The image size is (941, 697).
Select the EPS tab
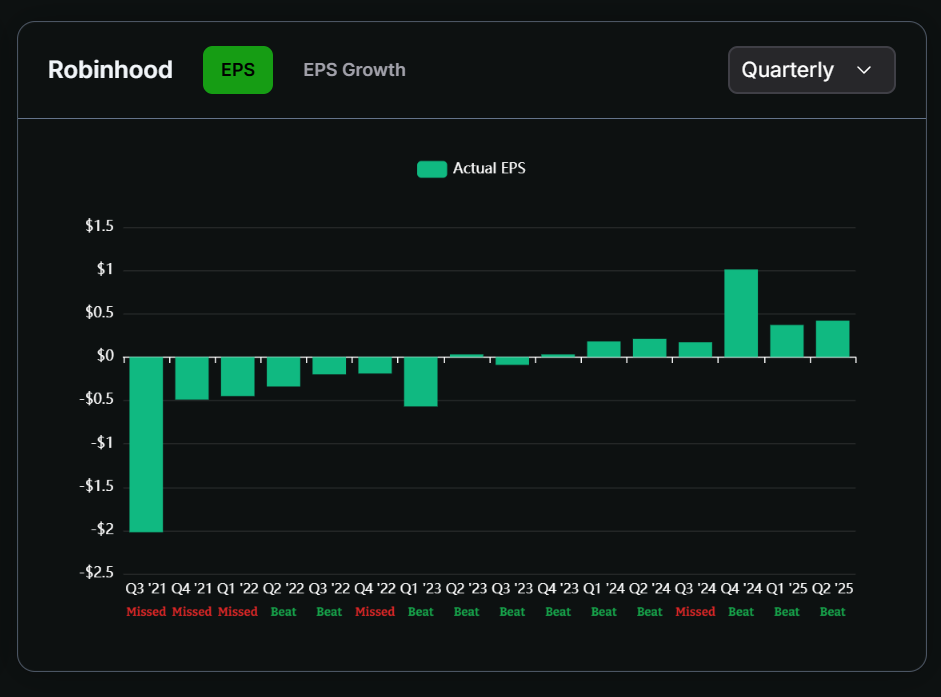pos(238,70)
